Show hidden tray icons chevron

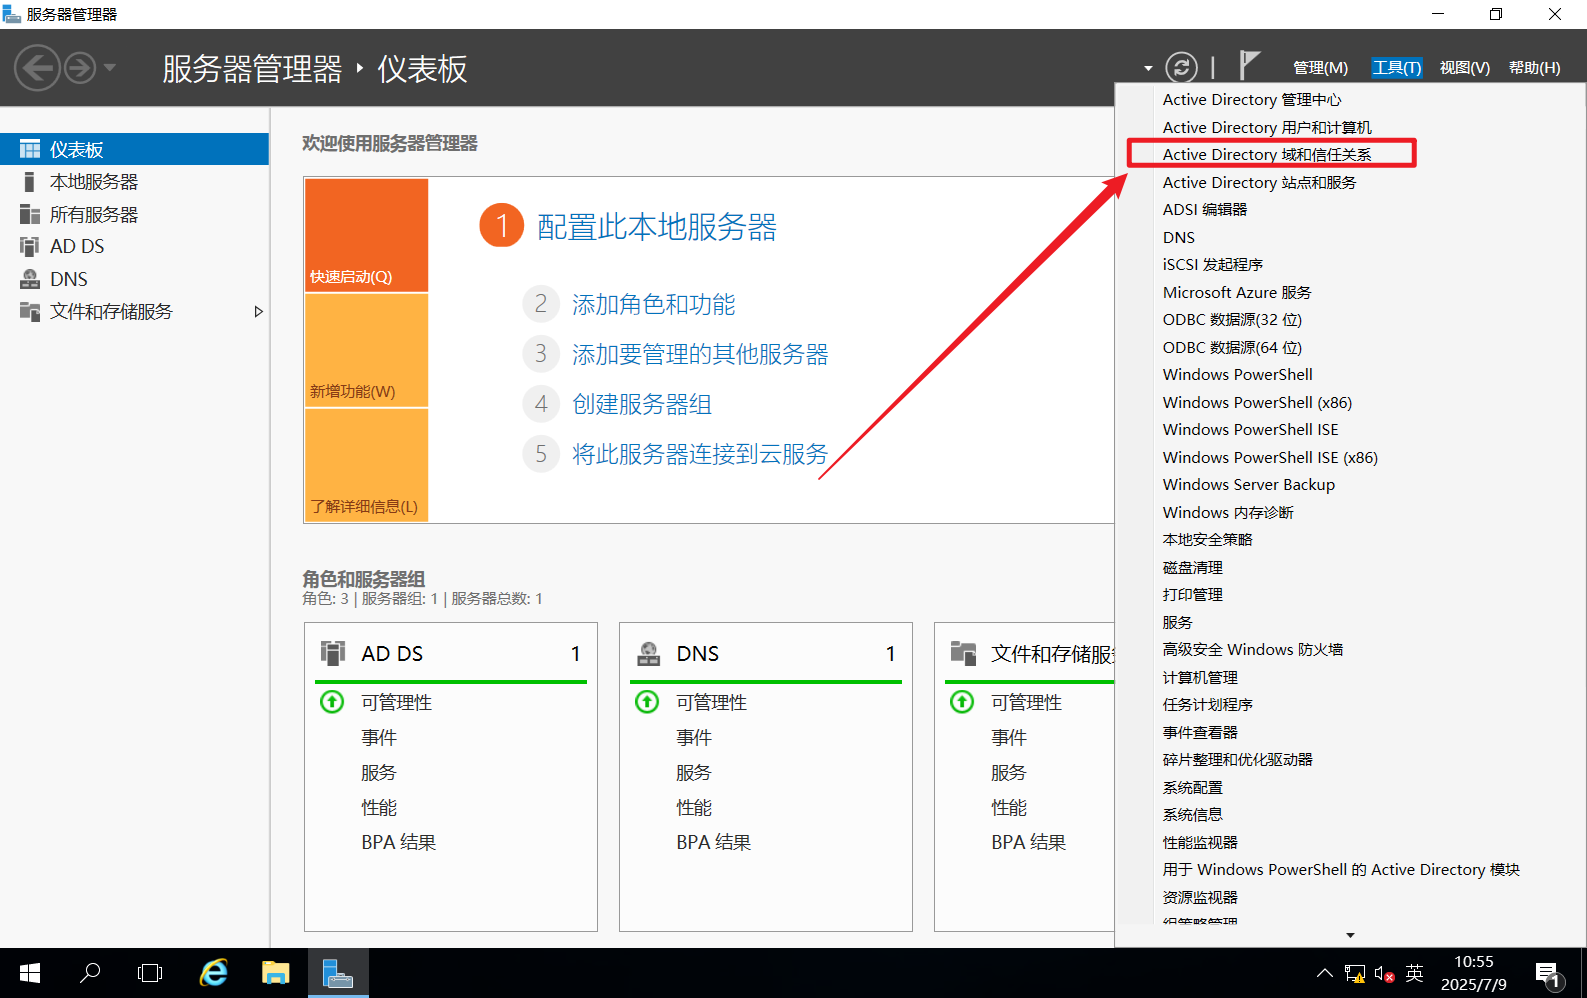(x=1324, y=973)
